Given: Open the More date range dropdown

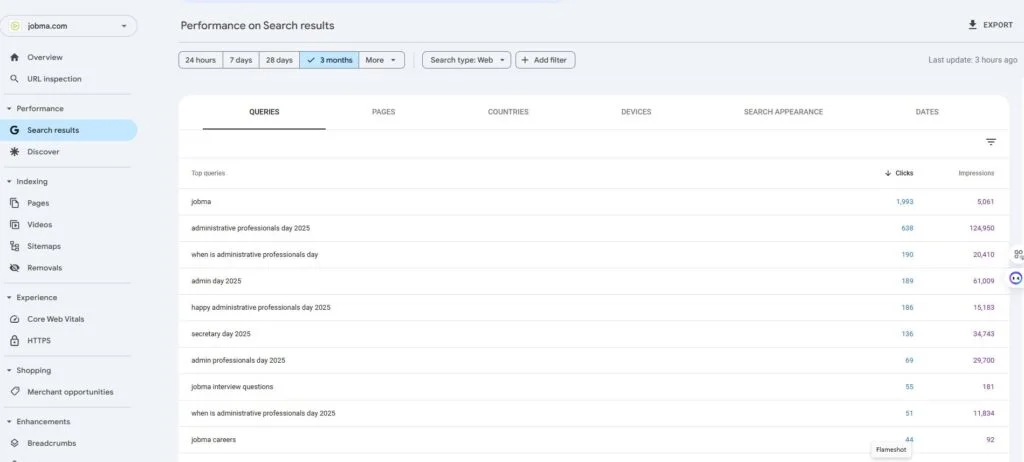Looking at the screenshot, I should pyautogui.click(x=381, y=60).
